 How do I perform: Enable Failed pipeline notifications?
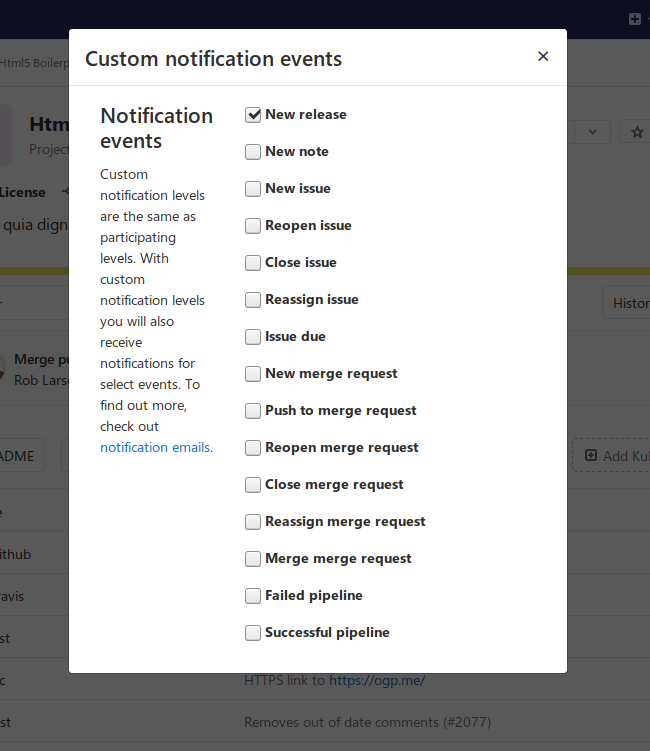(253, 596)
